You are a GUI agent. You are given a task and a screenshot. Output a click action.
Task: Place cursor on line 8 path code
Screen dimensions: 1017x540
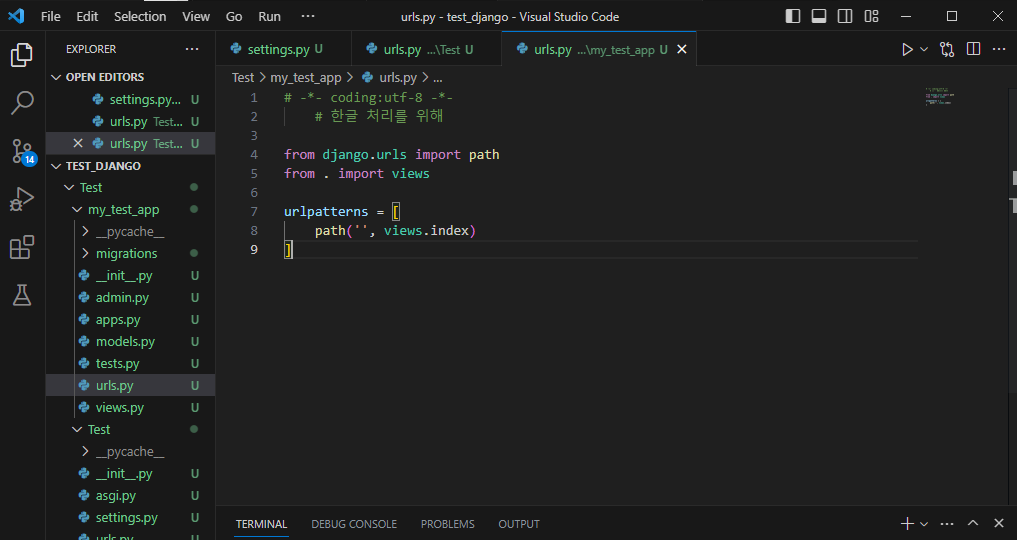point(395,231)
